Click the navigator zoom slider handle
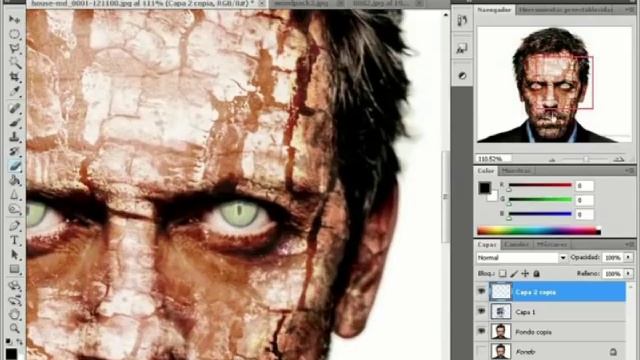The height and width of the screenshot is (360, 640). coord(586,159)
